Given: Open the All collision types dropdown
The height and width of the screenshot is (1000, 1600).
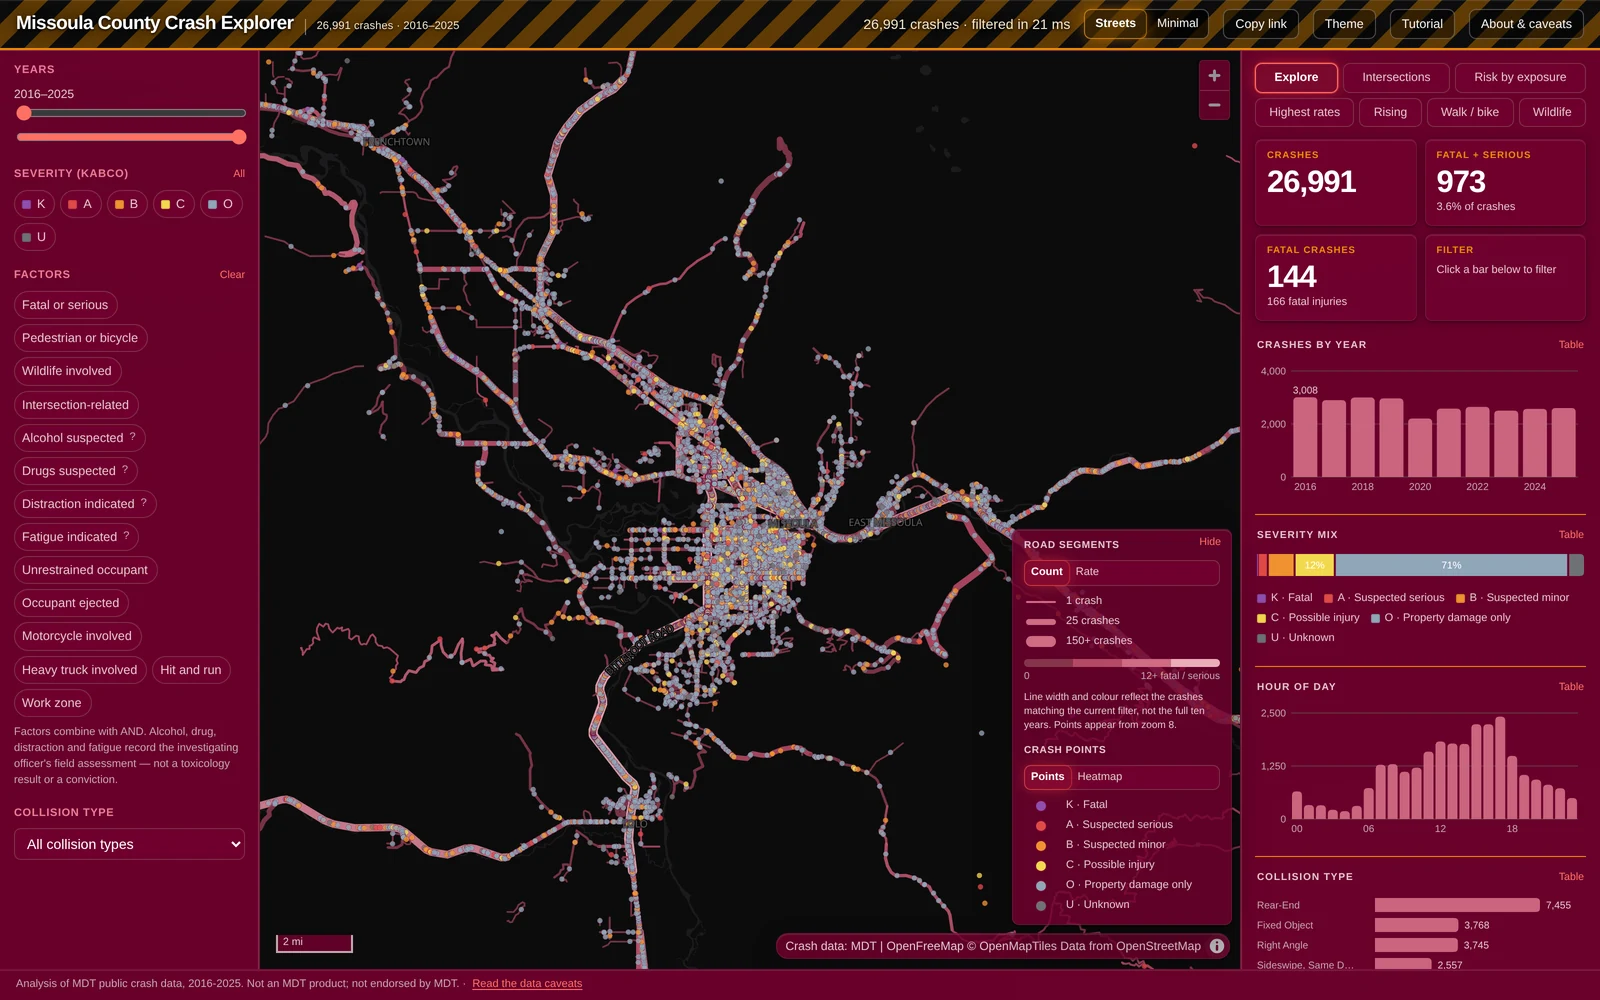Looking at the screenshot, I should [129, 844].
